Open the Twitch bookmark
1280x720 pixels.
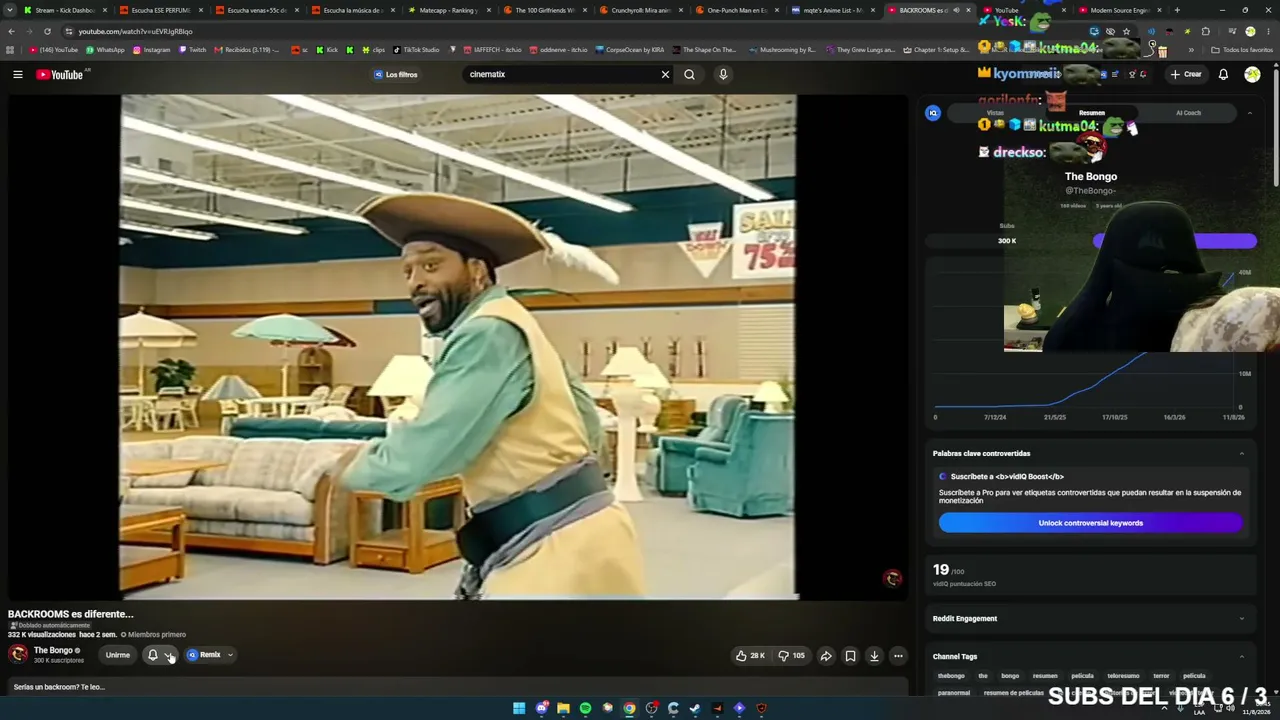192,49
